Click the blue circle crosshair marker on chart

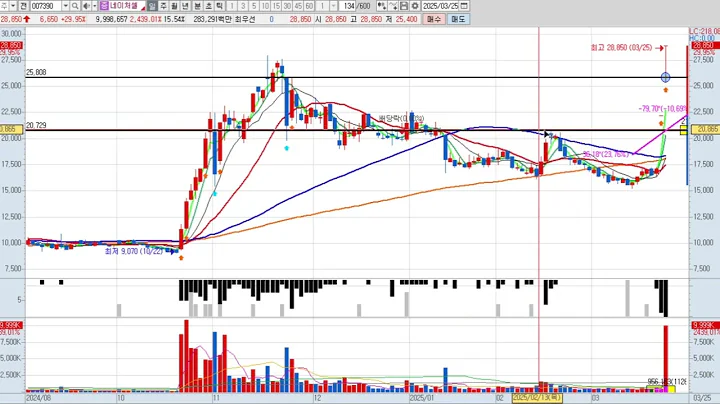pyautogui.click(x=665, y=77)
